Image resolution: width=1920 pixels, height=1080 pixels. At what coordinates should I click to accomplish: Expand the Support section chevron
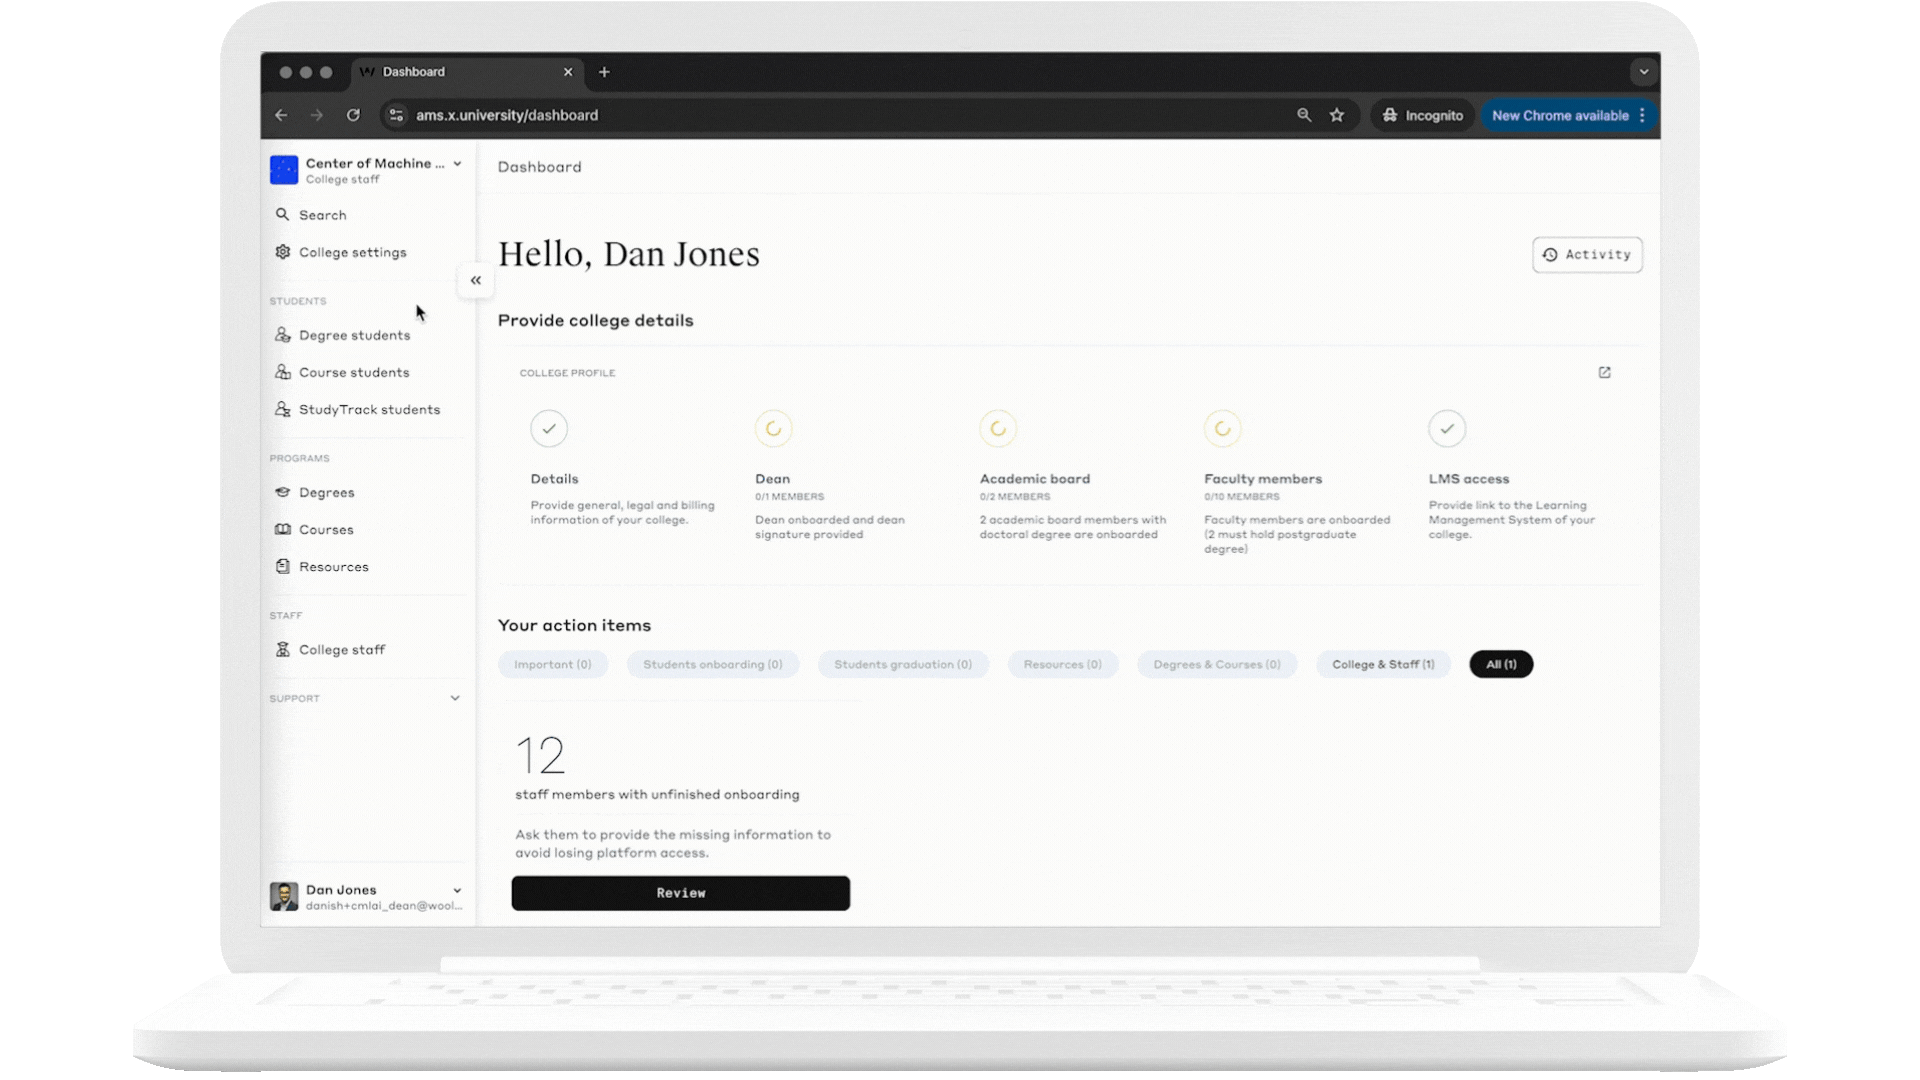tap(455, 699)
